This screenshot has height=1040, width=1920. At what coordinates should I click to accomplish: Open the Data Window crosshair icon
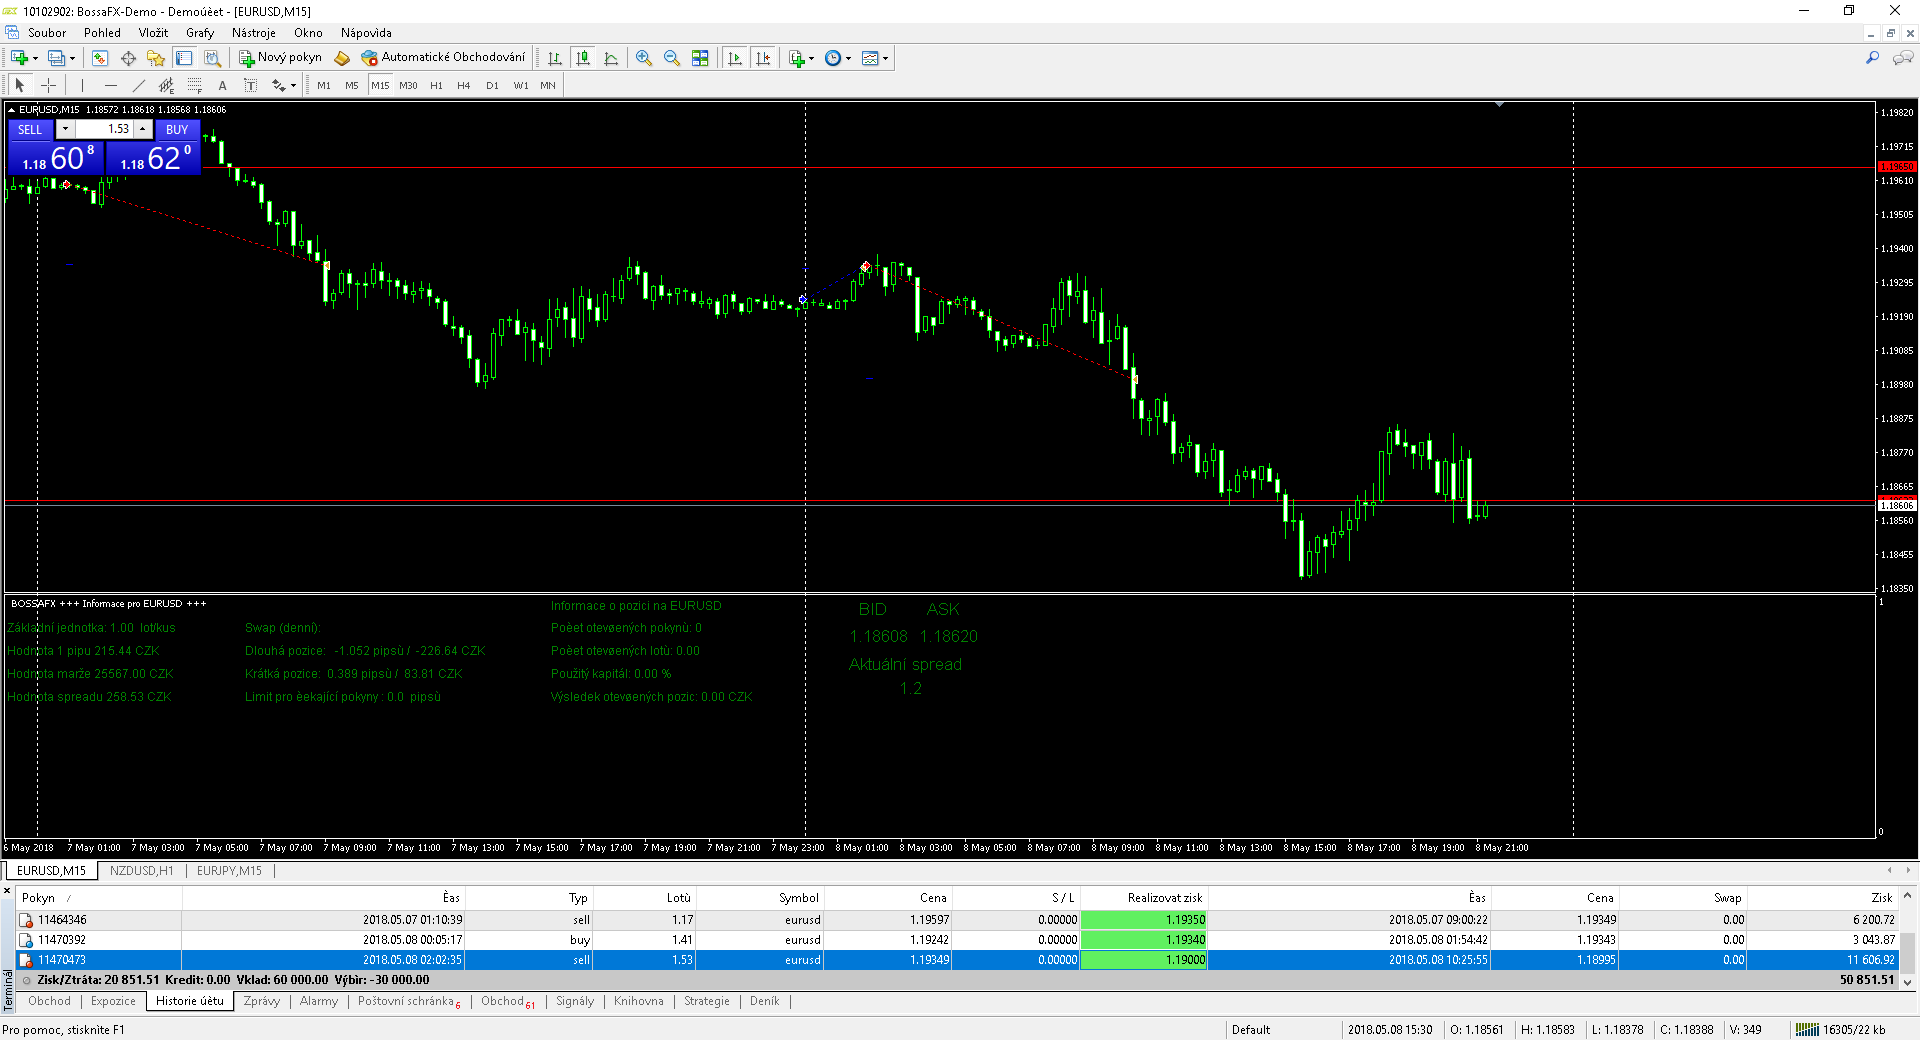128,58
